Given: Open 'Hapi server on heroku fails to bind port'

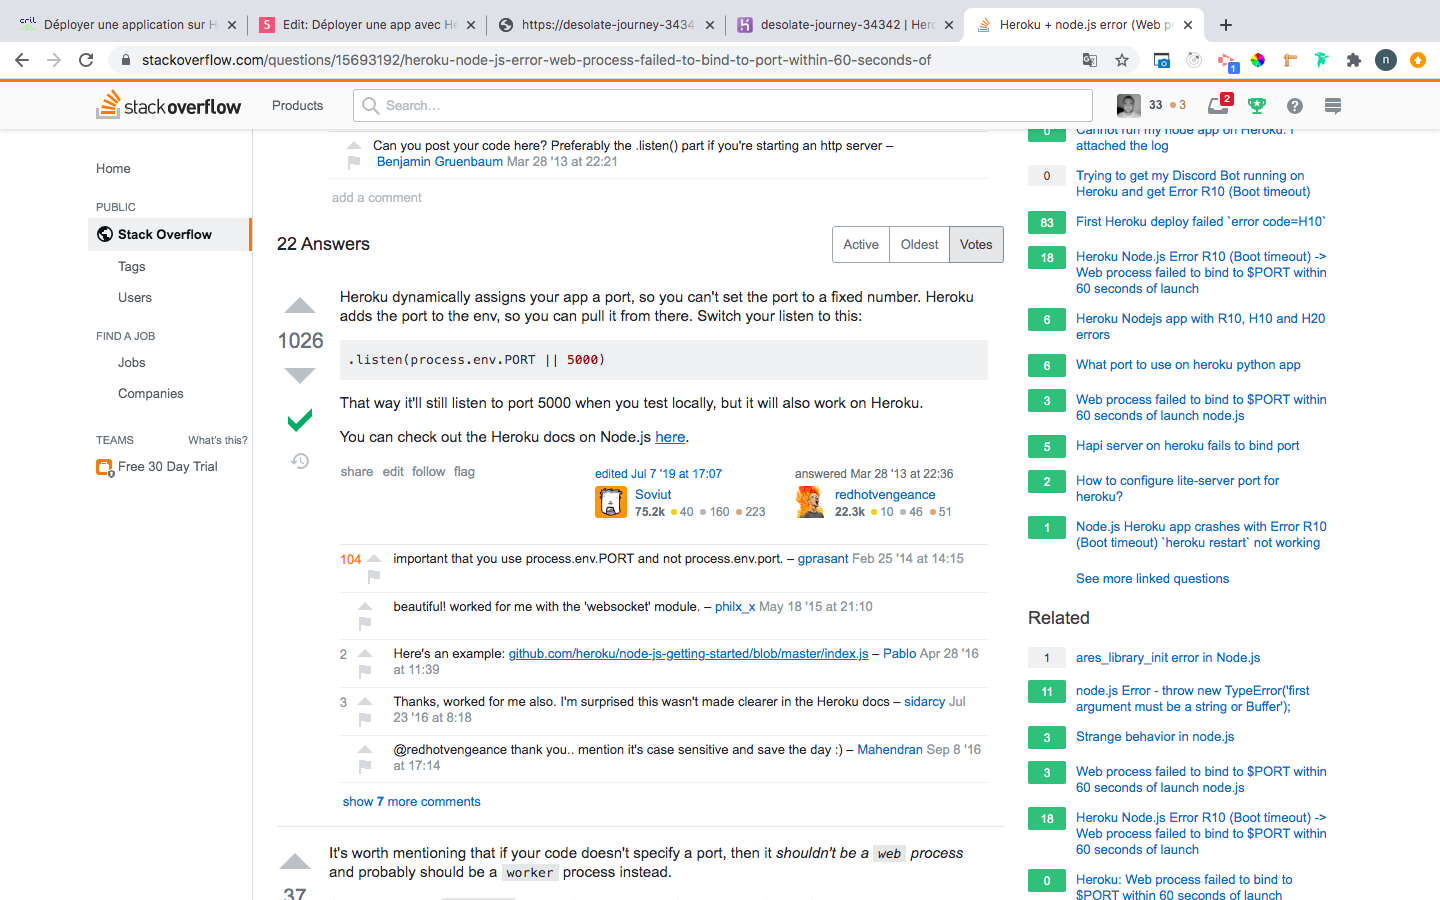Looking at the screenshot, I should tap(1187, 445).
